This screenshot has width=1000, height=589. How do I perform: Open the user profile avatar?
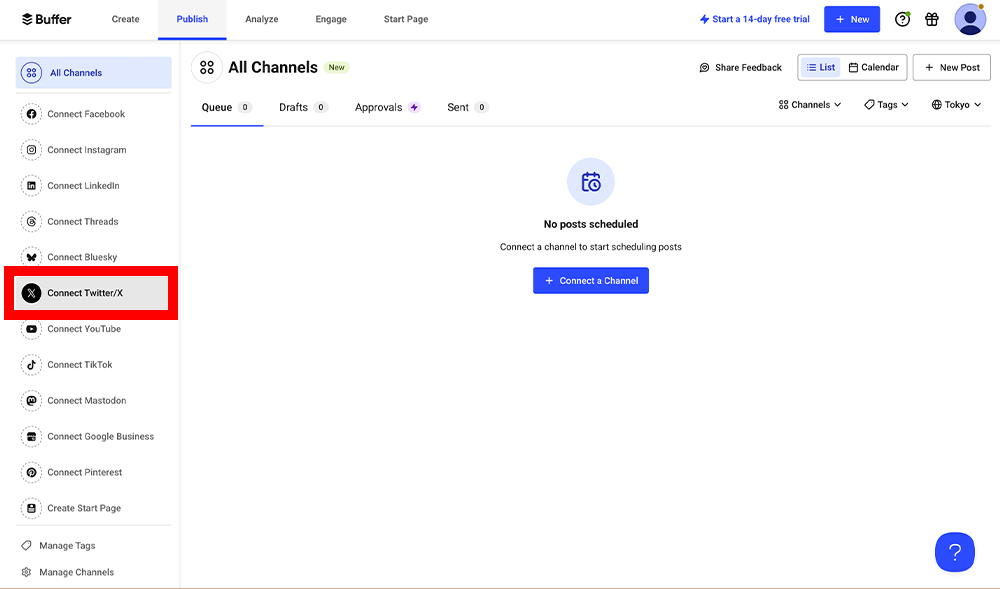pos(970,19)
